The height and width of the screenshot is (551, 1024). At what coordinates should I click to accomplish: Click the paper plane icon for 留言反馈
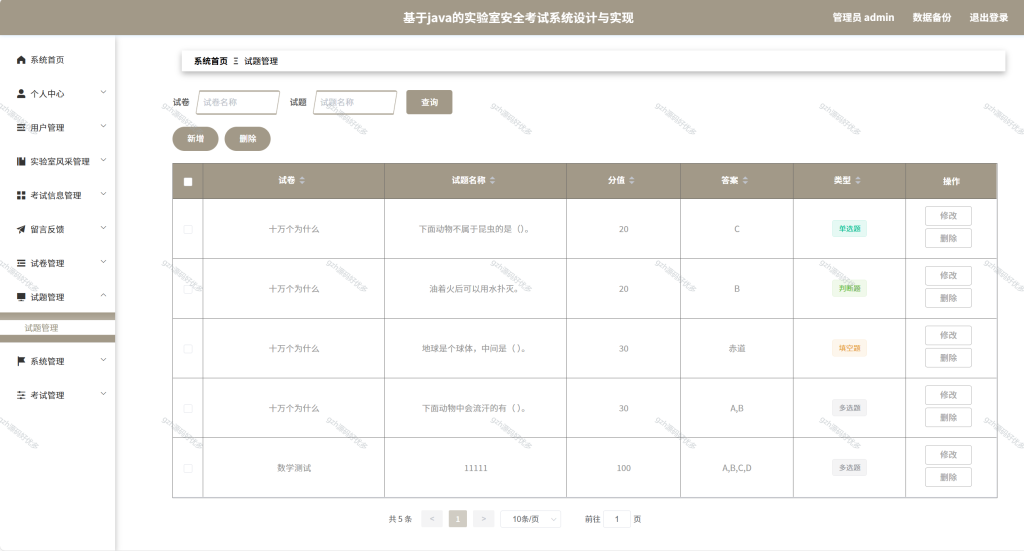pyautogui.click(x=21, y=230)
